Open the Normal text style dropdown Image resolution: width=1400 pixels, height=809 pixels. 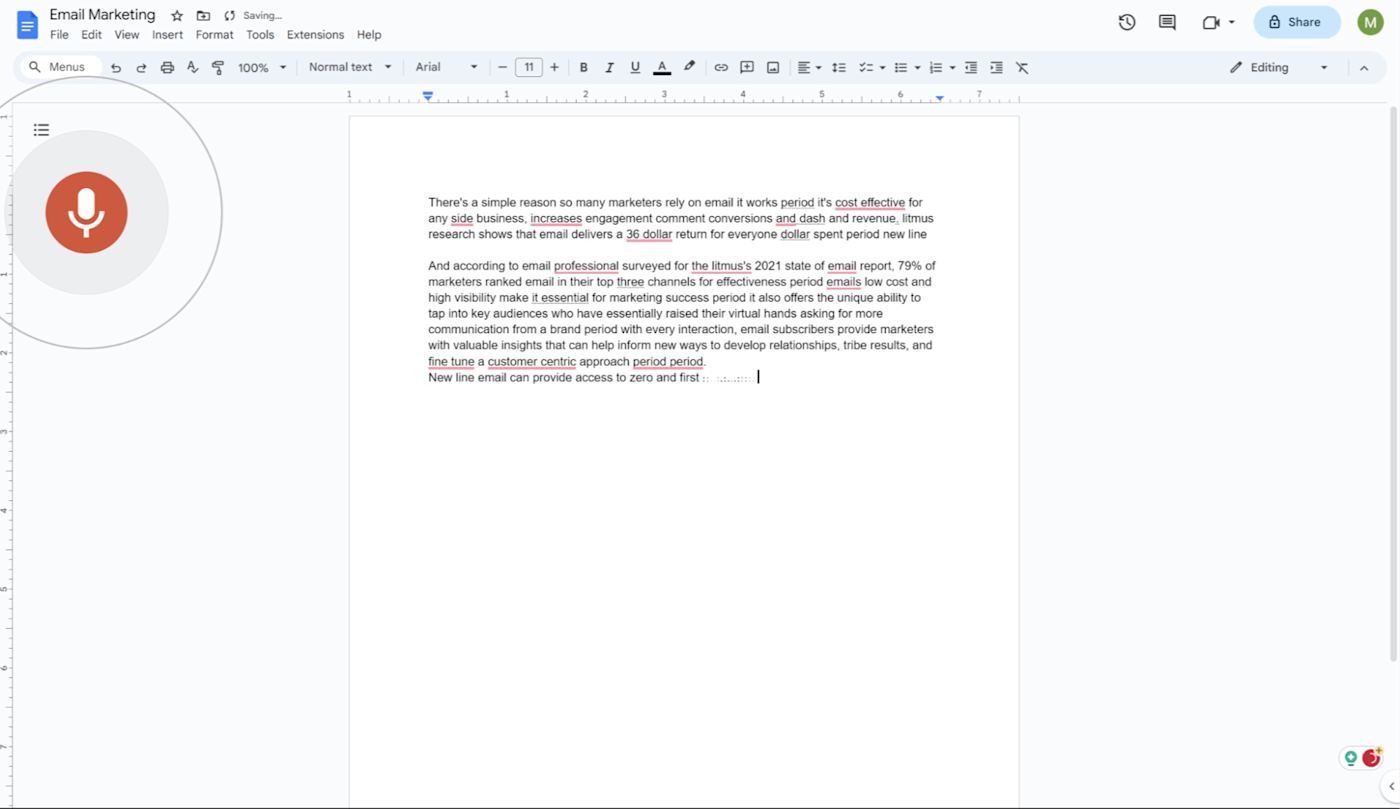[350, 68]
